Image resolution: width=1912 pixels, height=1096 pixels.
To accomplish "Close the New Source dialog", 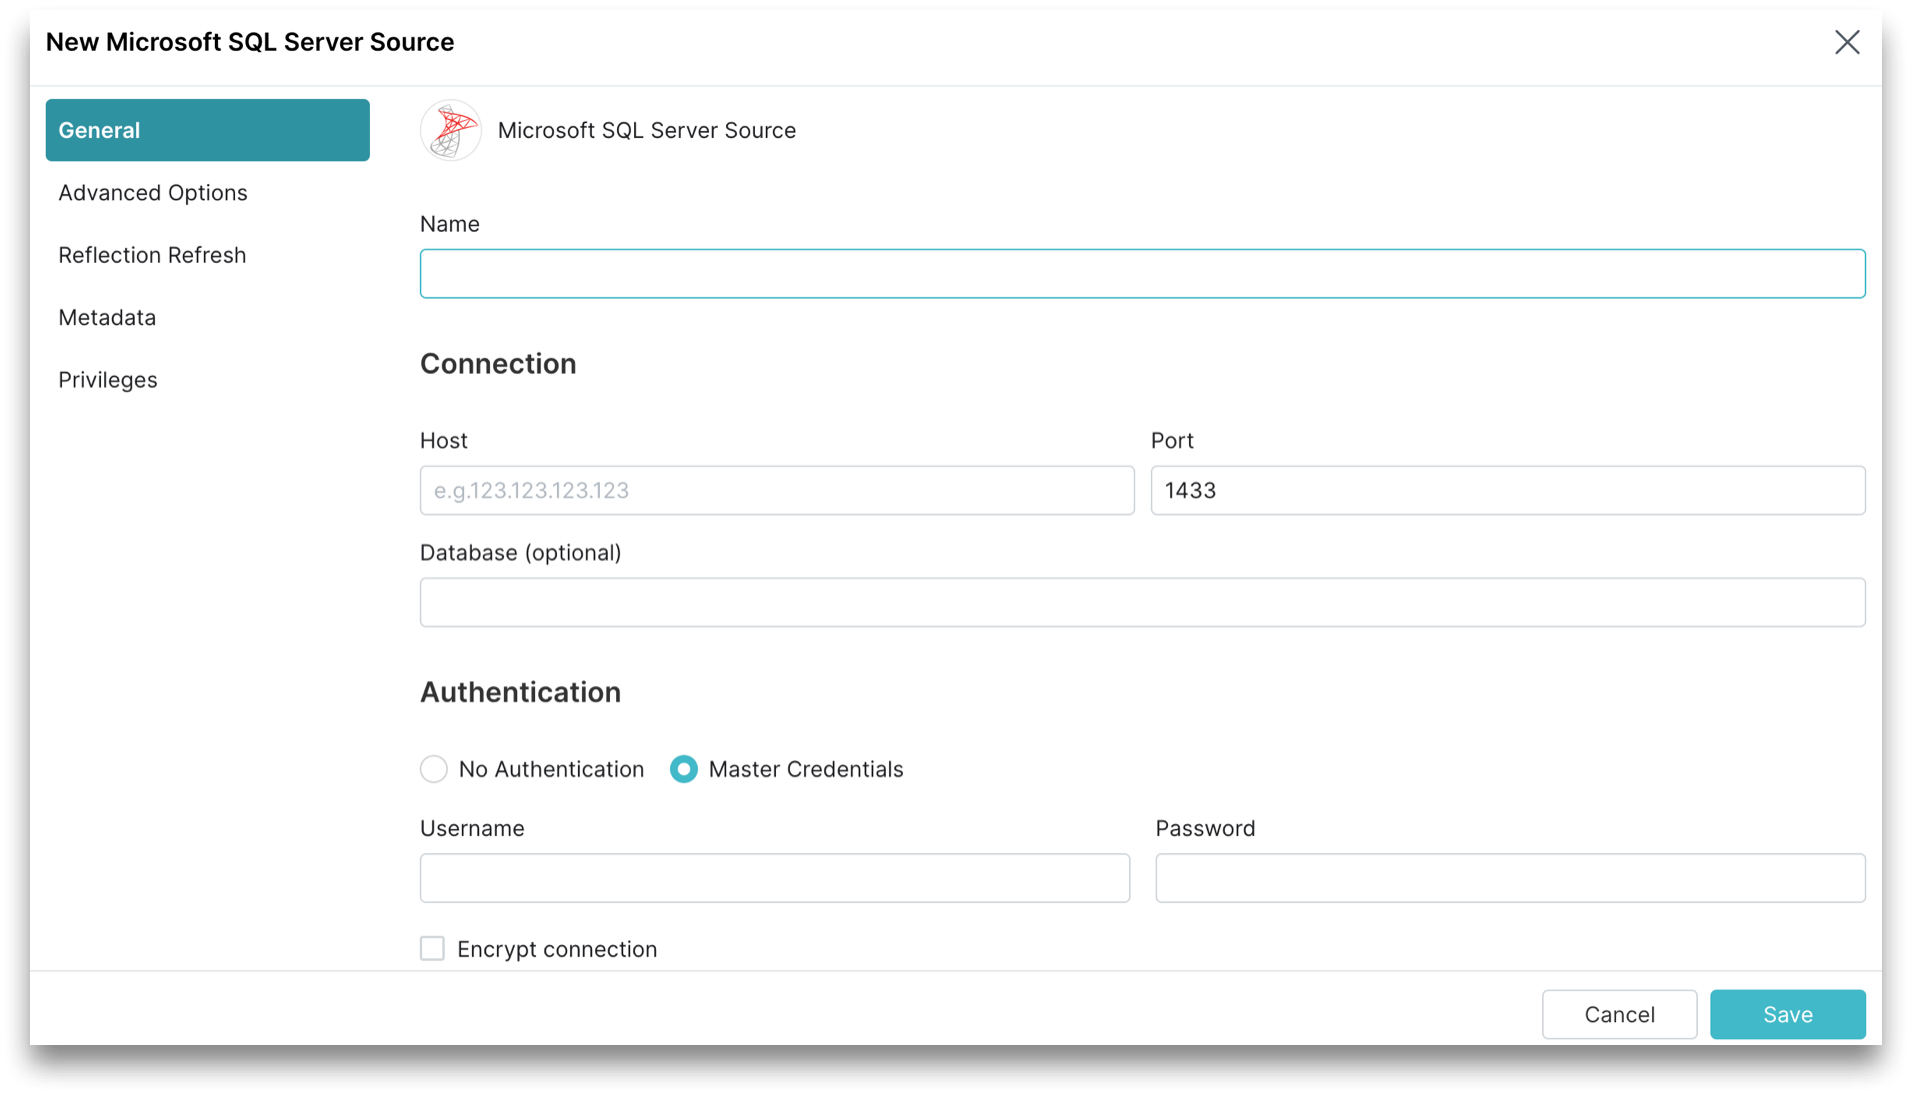I will pyautogui.click(x=1847, y=42).
